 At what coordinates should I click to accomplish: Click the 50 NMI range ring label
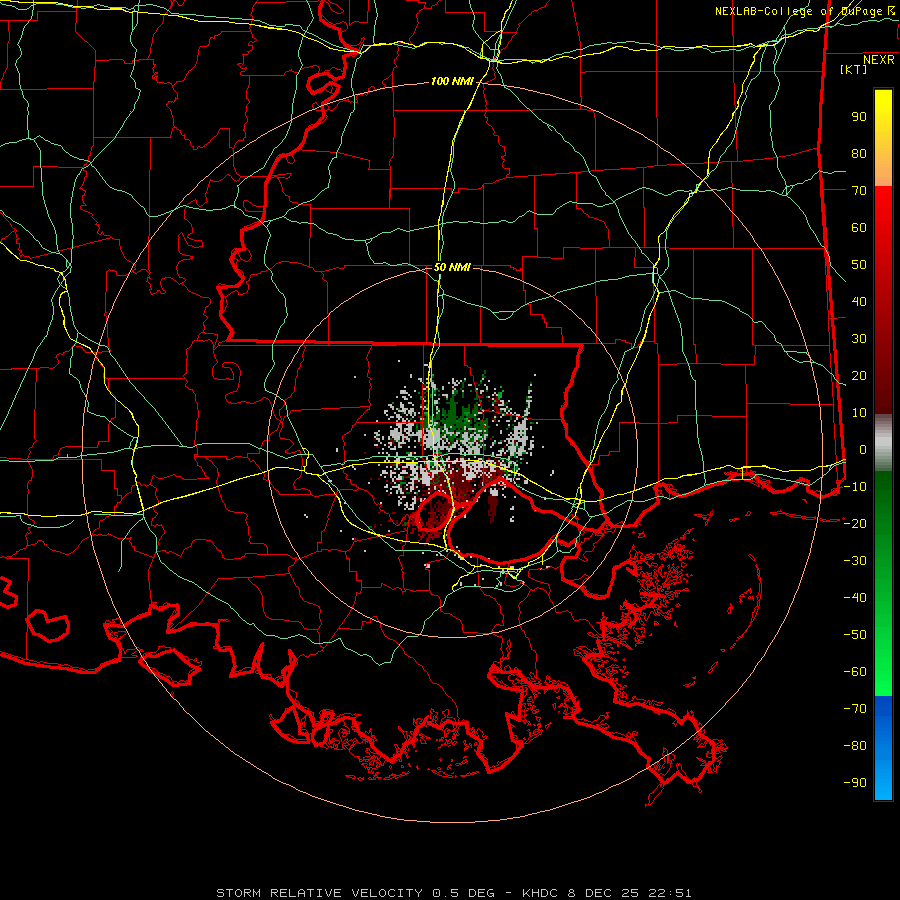(452, 267)
